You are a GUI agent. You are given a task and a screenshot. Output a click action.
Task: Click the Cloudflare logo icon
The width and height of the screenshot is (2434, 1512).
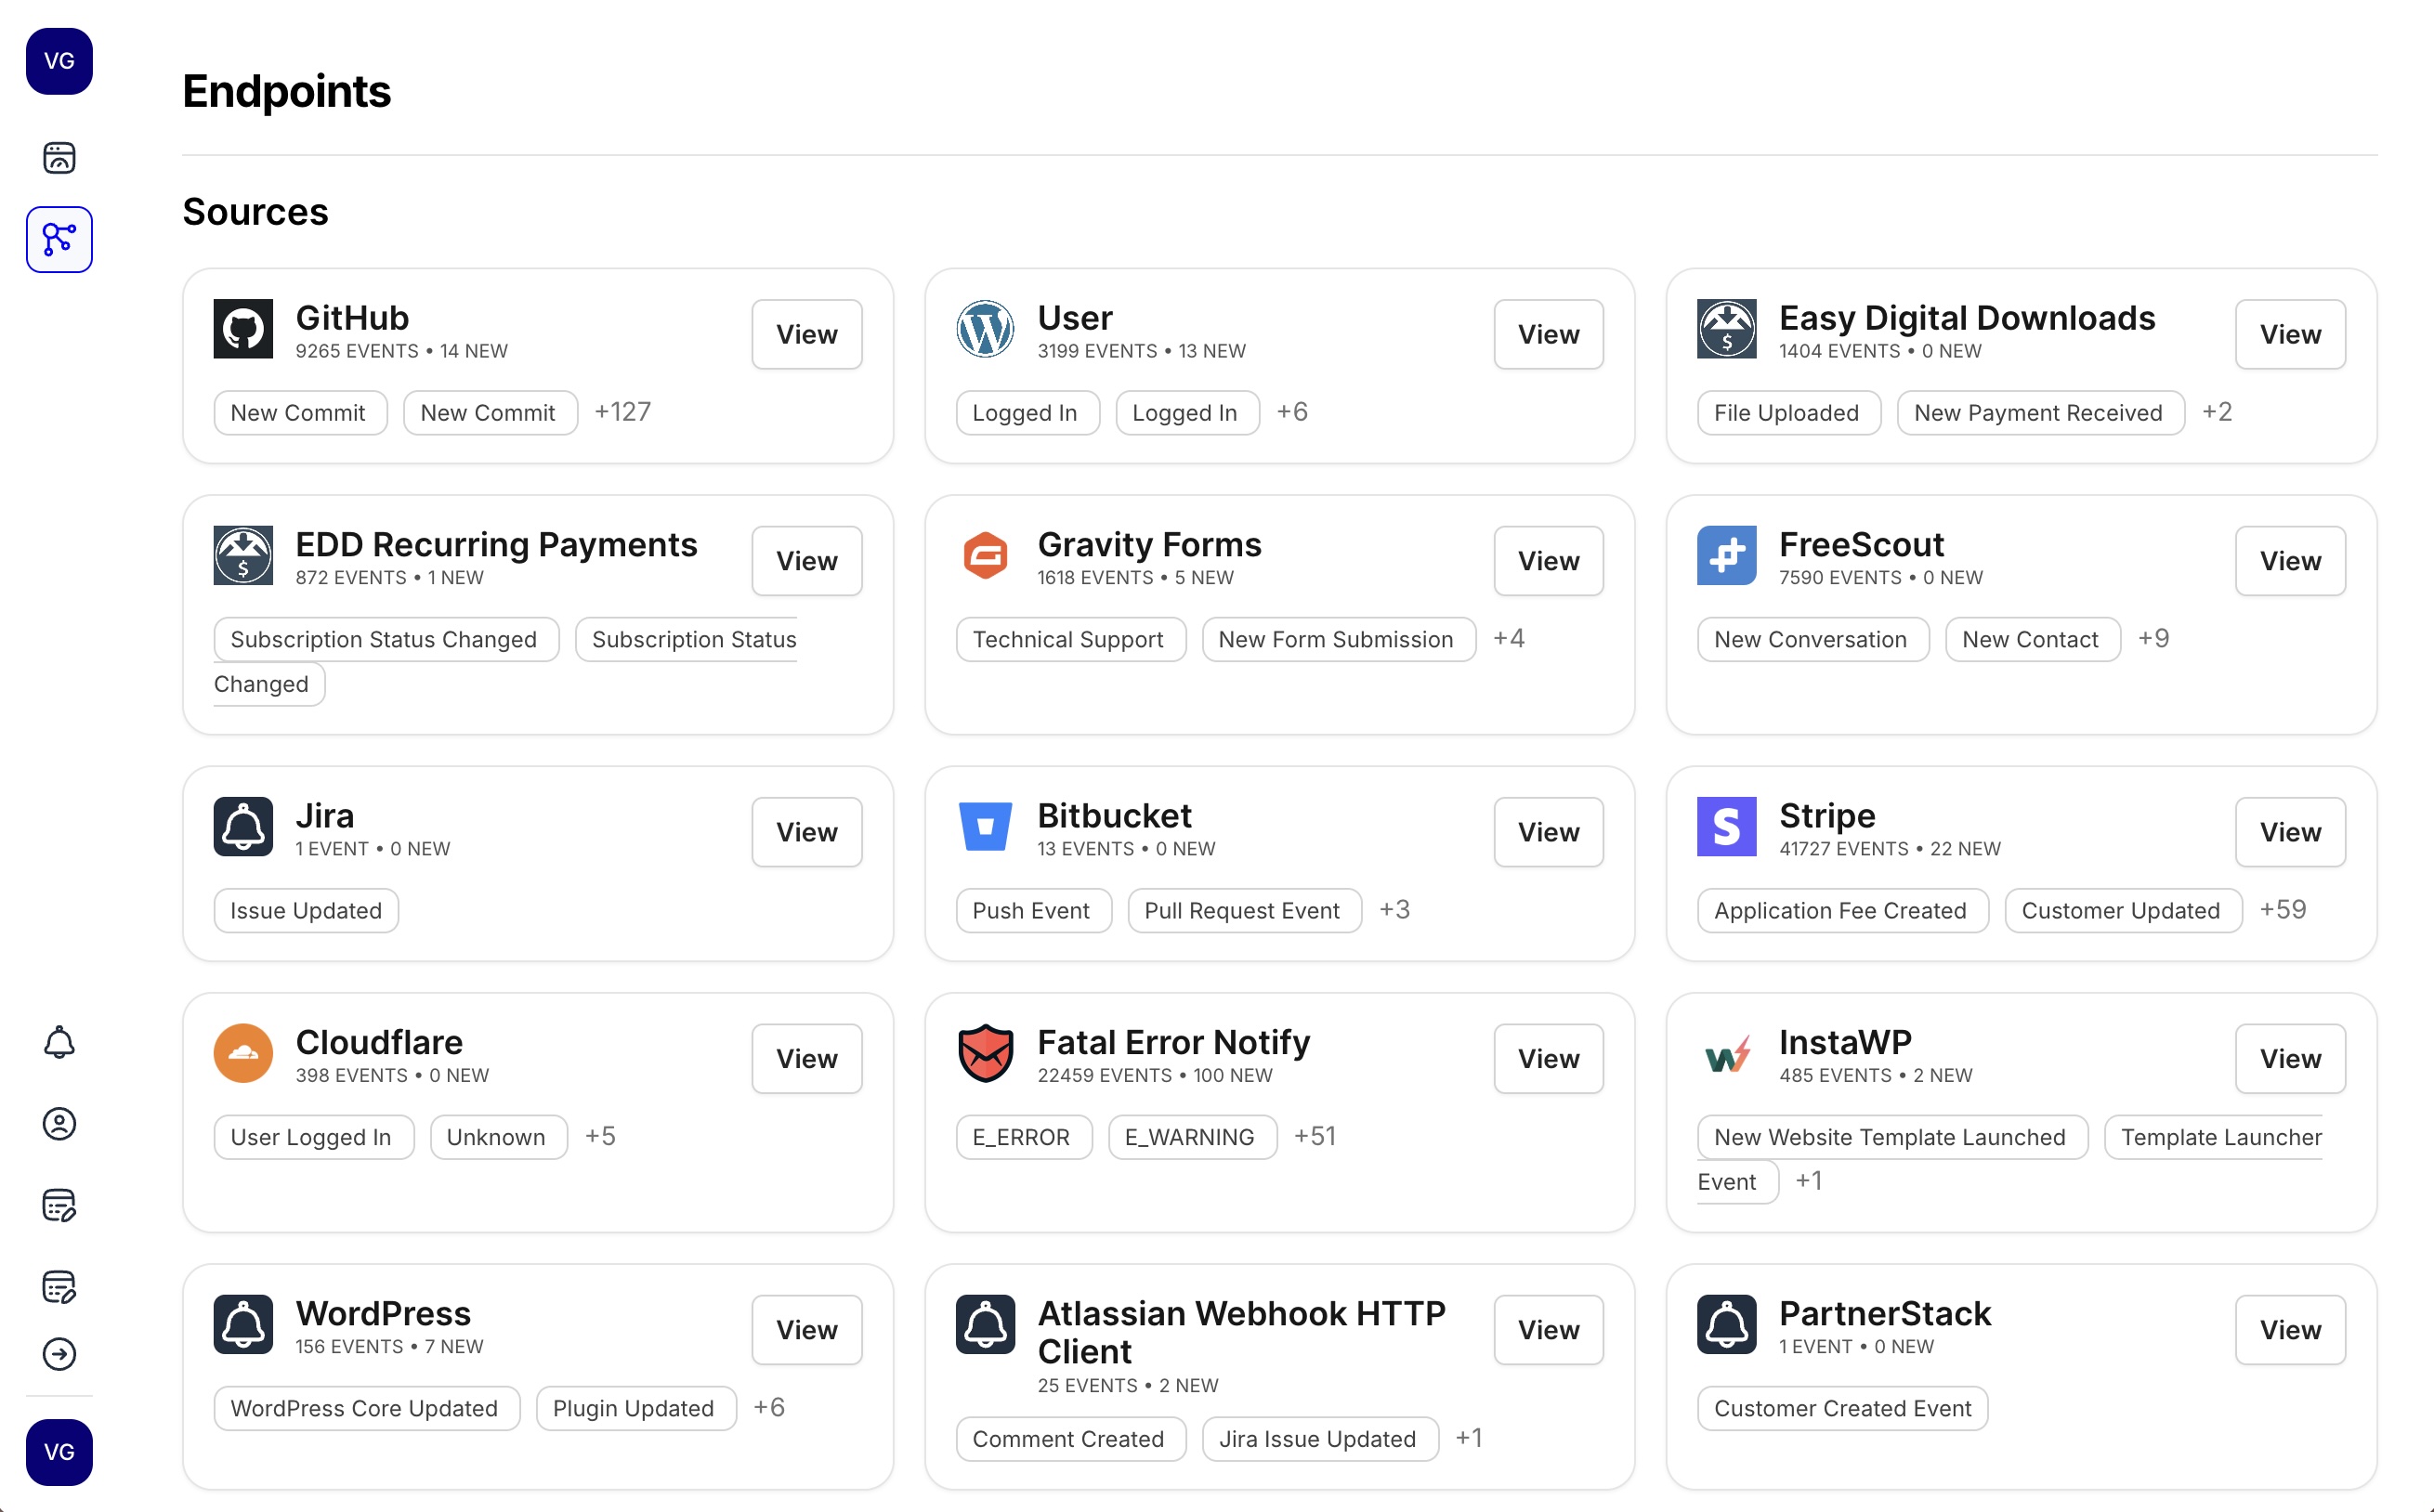tap(243, 1053)
